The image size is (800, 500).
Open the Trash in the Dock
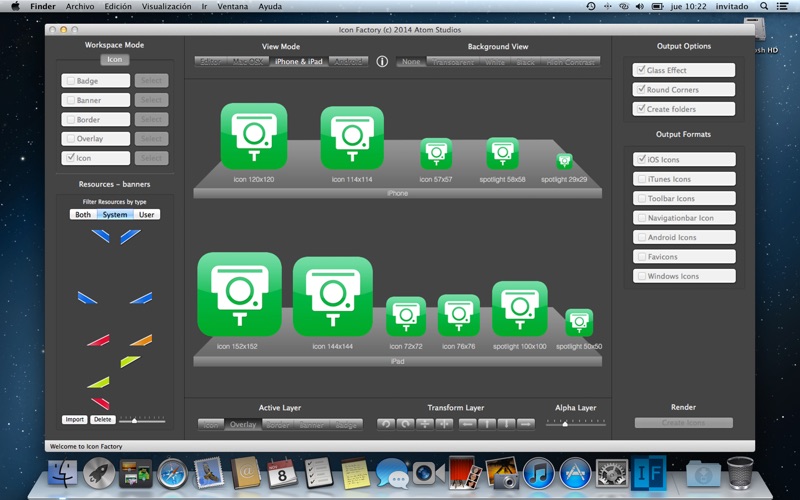740,473
